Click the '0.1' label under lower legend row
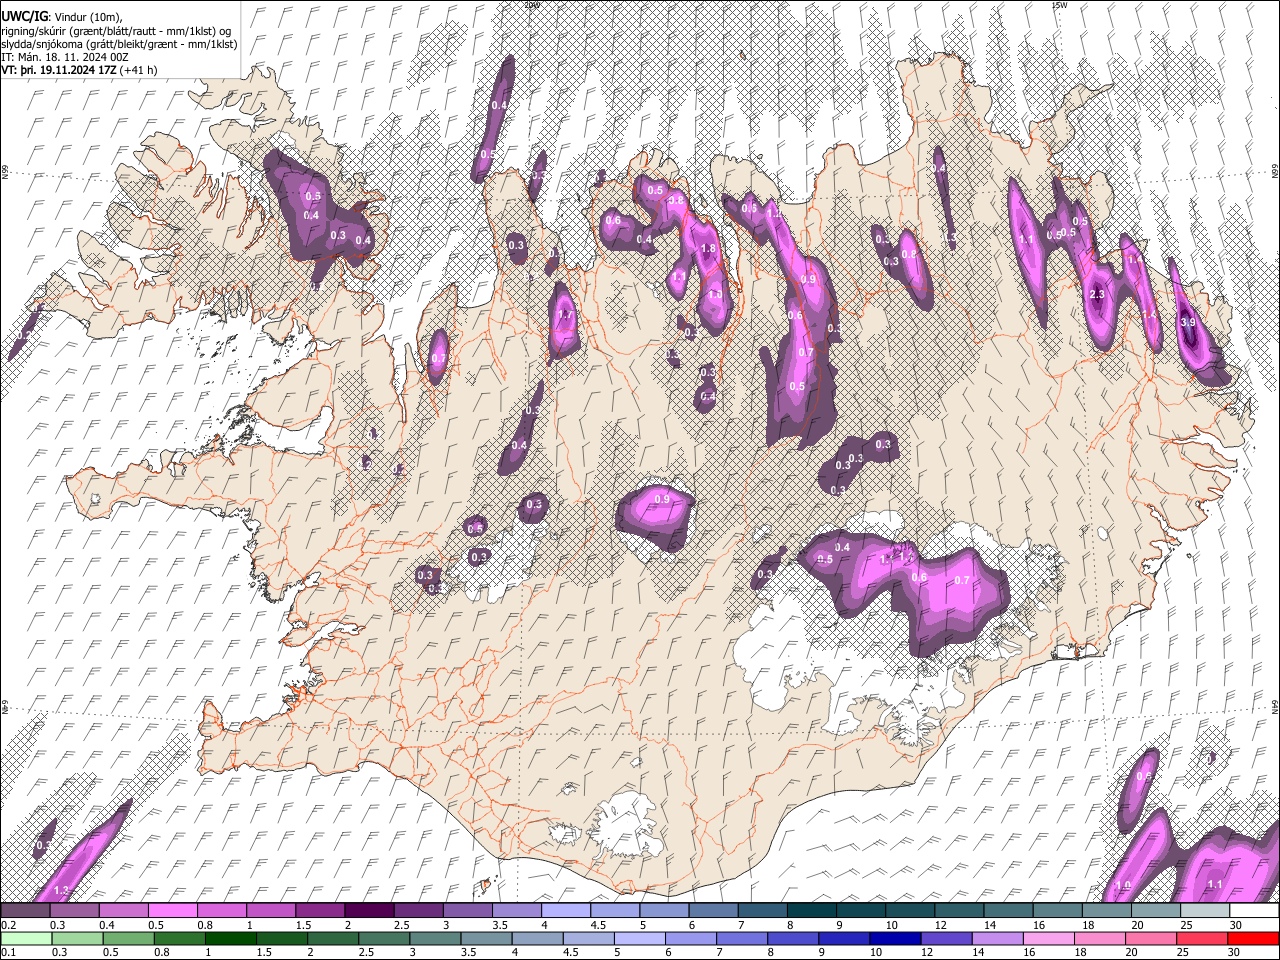Viewport: 1280px width, 960px height. (7, 953)
